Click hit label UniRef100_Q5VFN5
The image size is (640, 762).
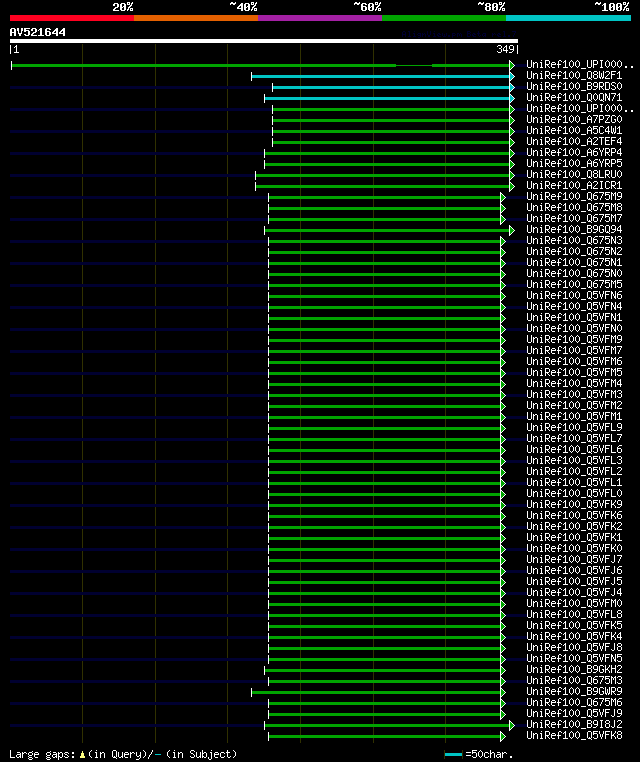574,658
